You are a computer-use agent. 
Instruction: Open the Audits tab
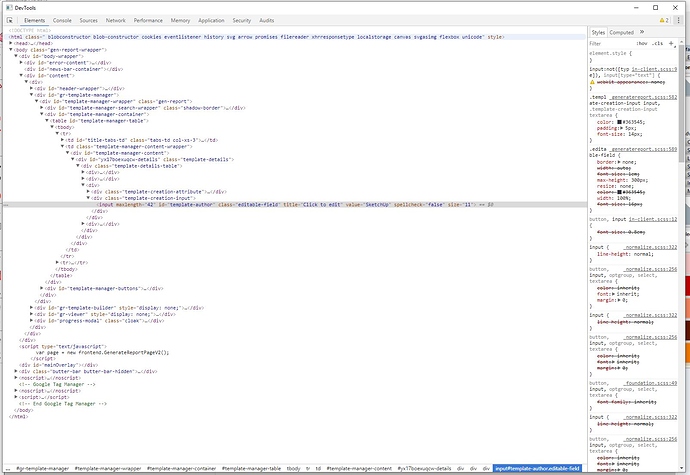[x=266, y=20]
